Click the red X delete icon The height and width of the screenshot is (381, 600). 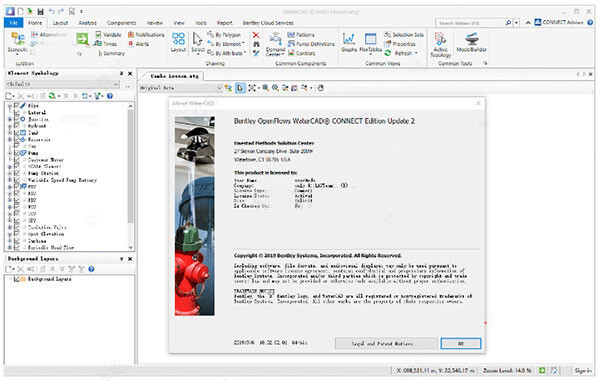click(x=256, y=35)
